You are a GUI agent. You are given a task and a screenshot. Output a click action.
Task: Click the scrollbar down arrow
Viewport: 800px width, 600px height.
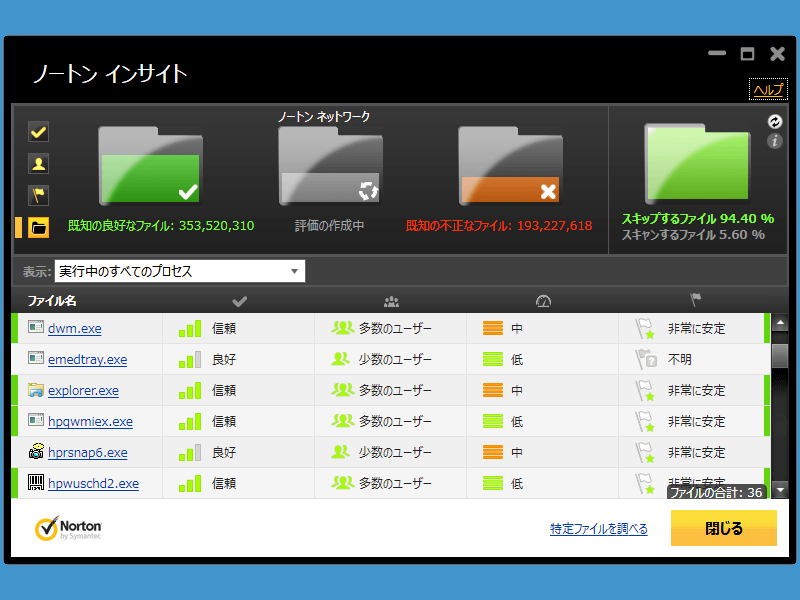click(780, 490)
